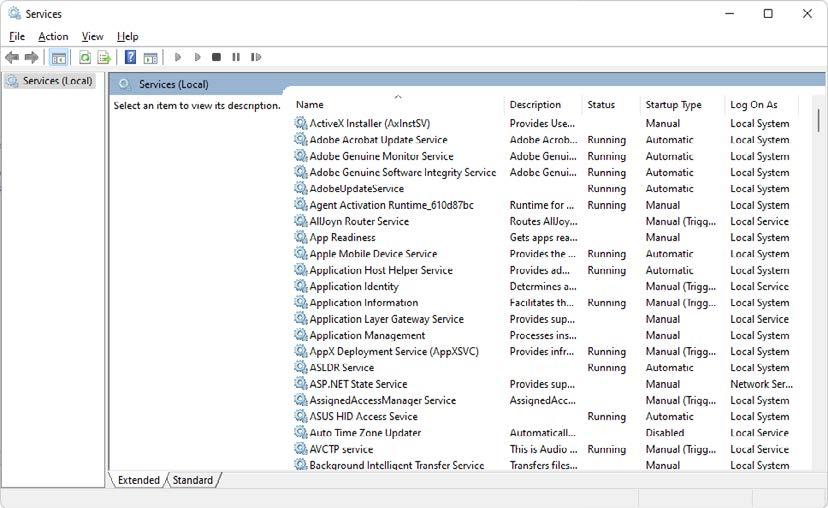Select AssignedAccessManager Service
The image size is (828, 508).
coord(382,400)
